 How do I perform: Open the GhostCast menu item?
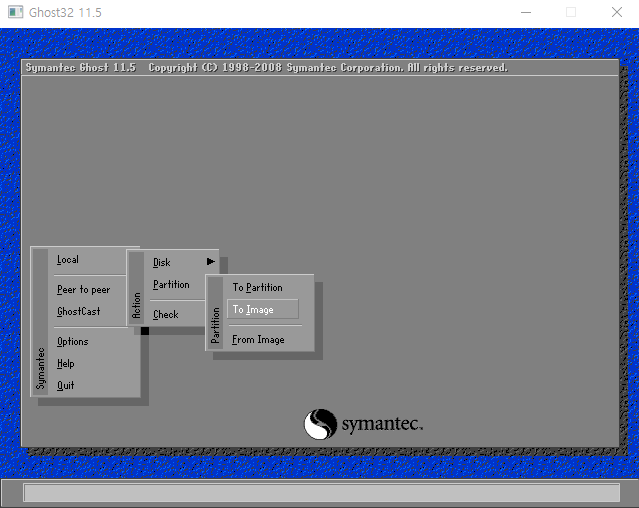tap(79, 312)
